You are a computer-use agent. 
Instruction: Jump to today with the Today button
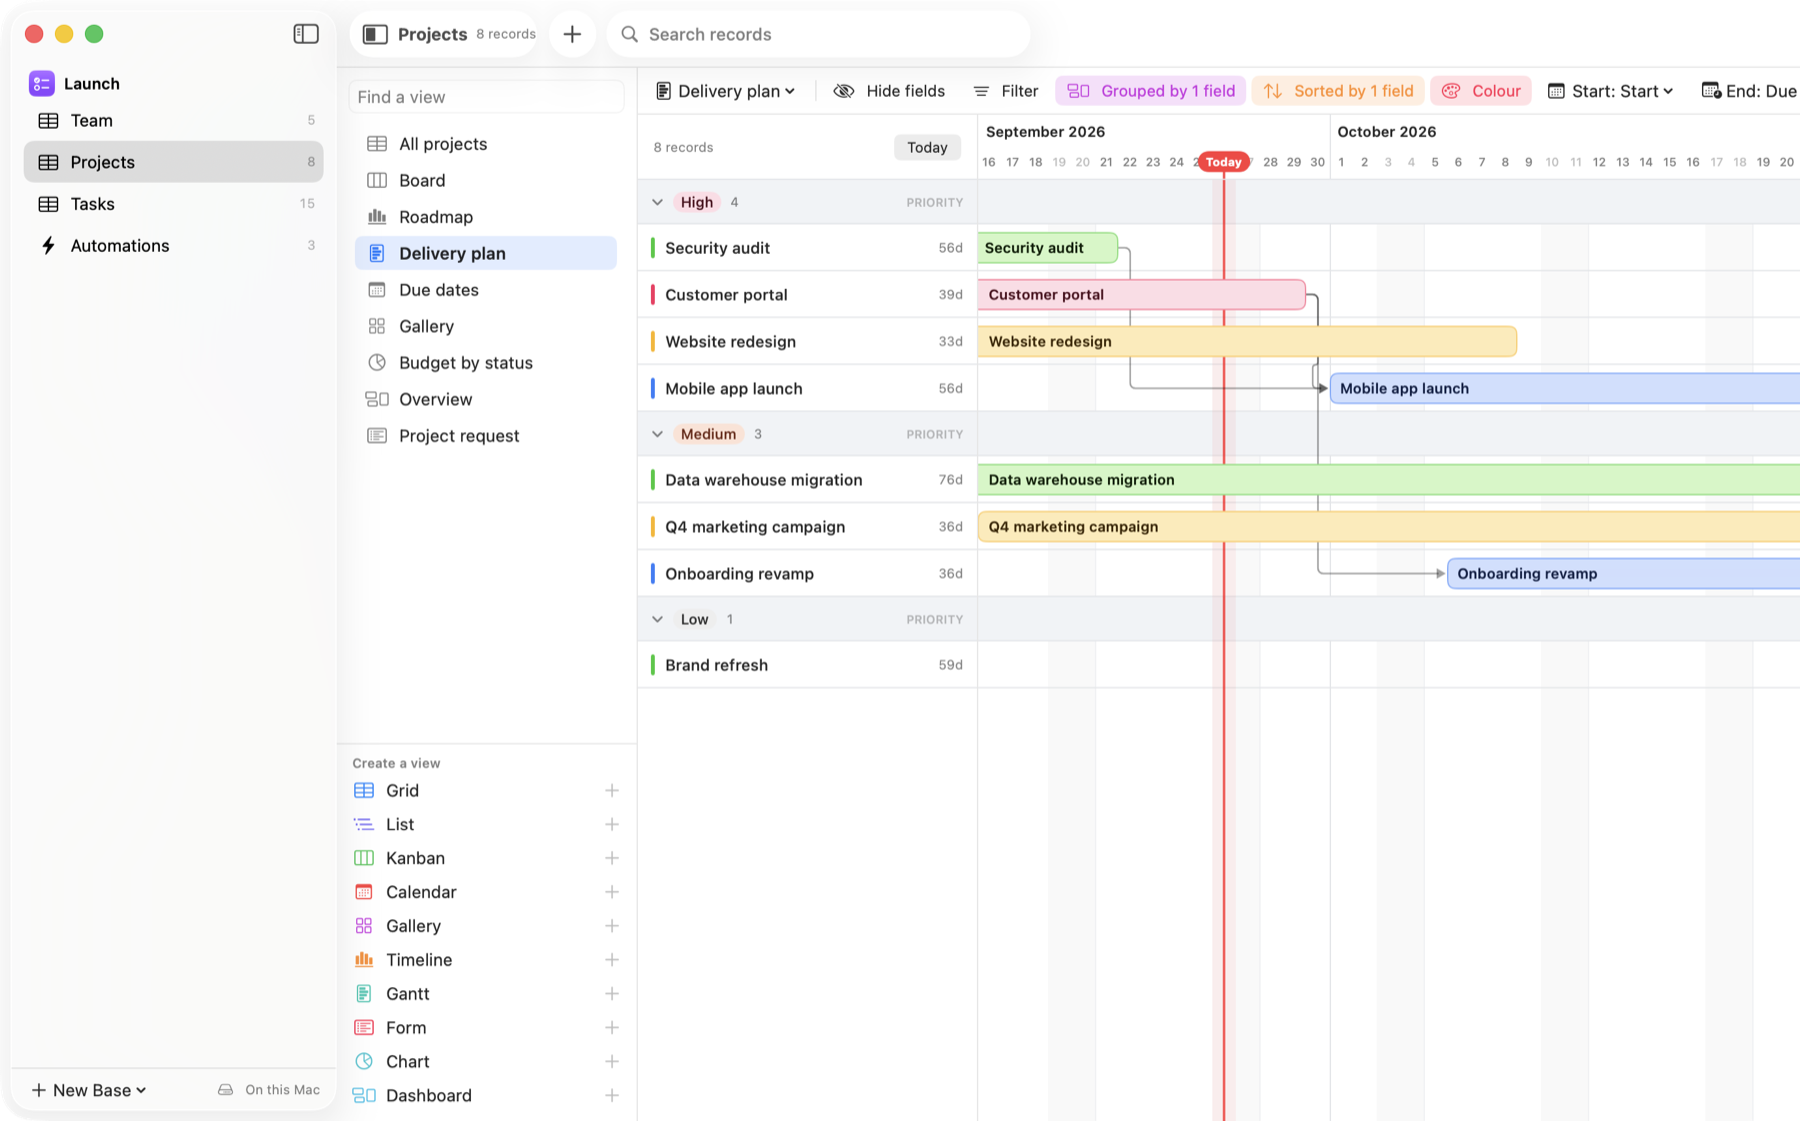click(x=927, y=147)
